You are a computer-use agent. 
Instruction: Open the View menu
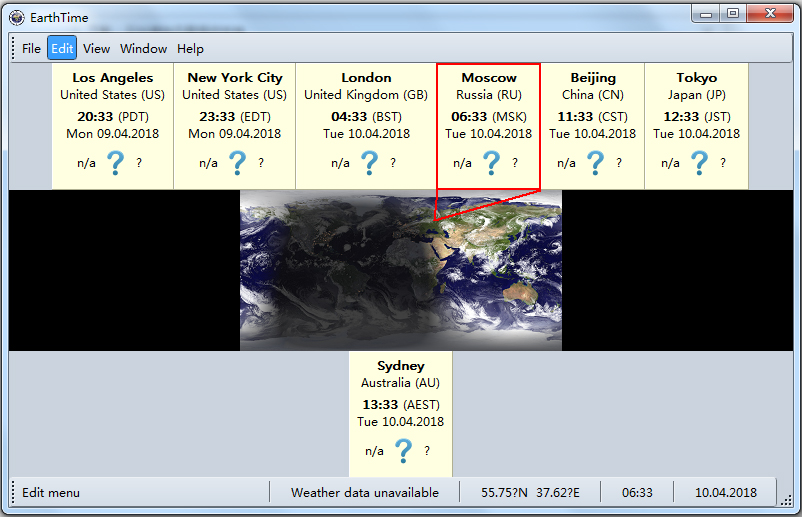[x=96, y=49]
